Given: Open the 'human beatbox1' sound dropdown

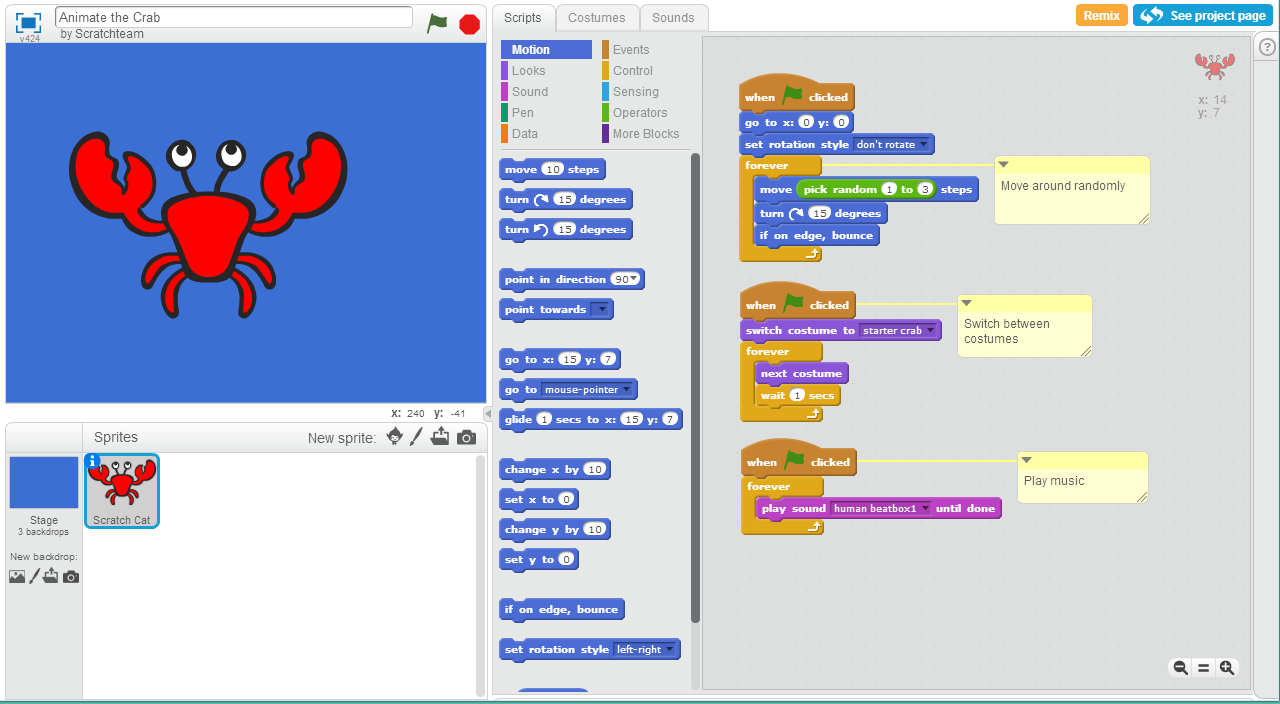Looking at the screenshot, I should (x=925, y=509).
